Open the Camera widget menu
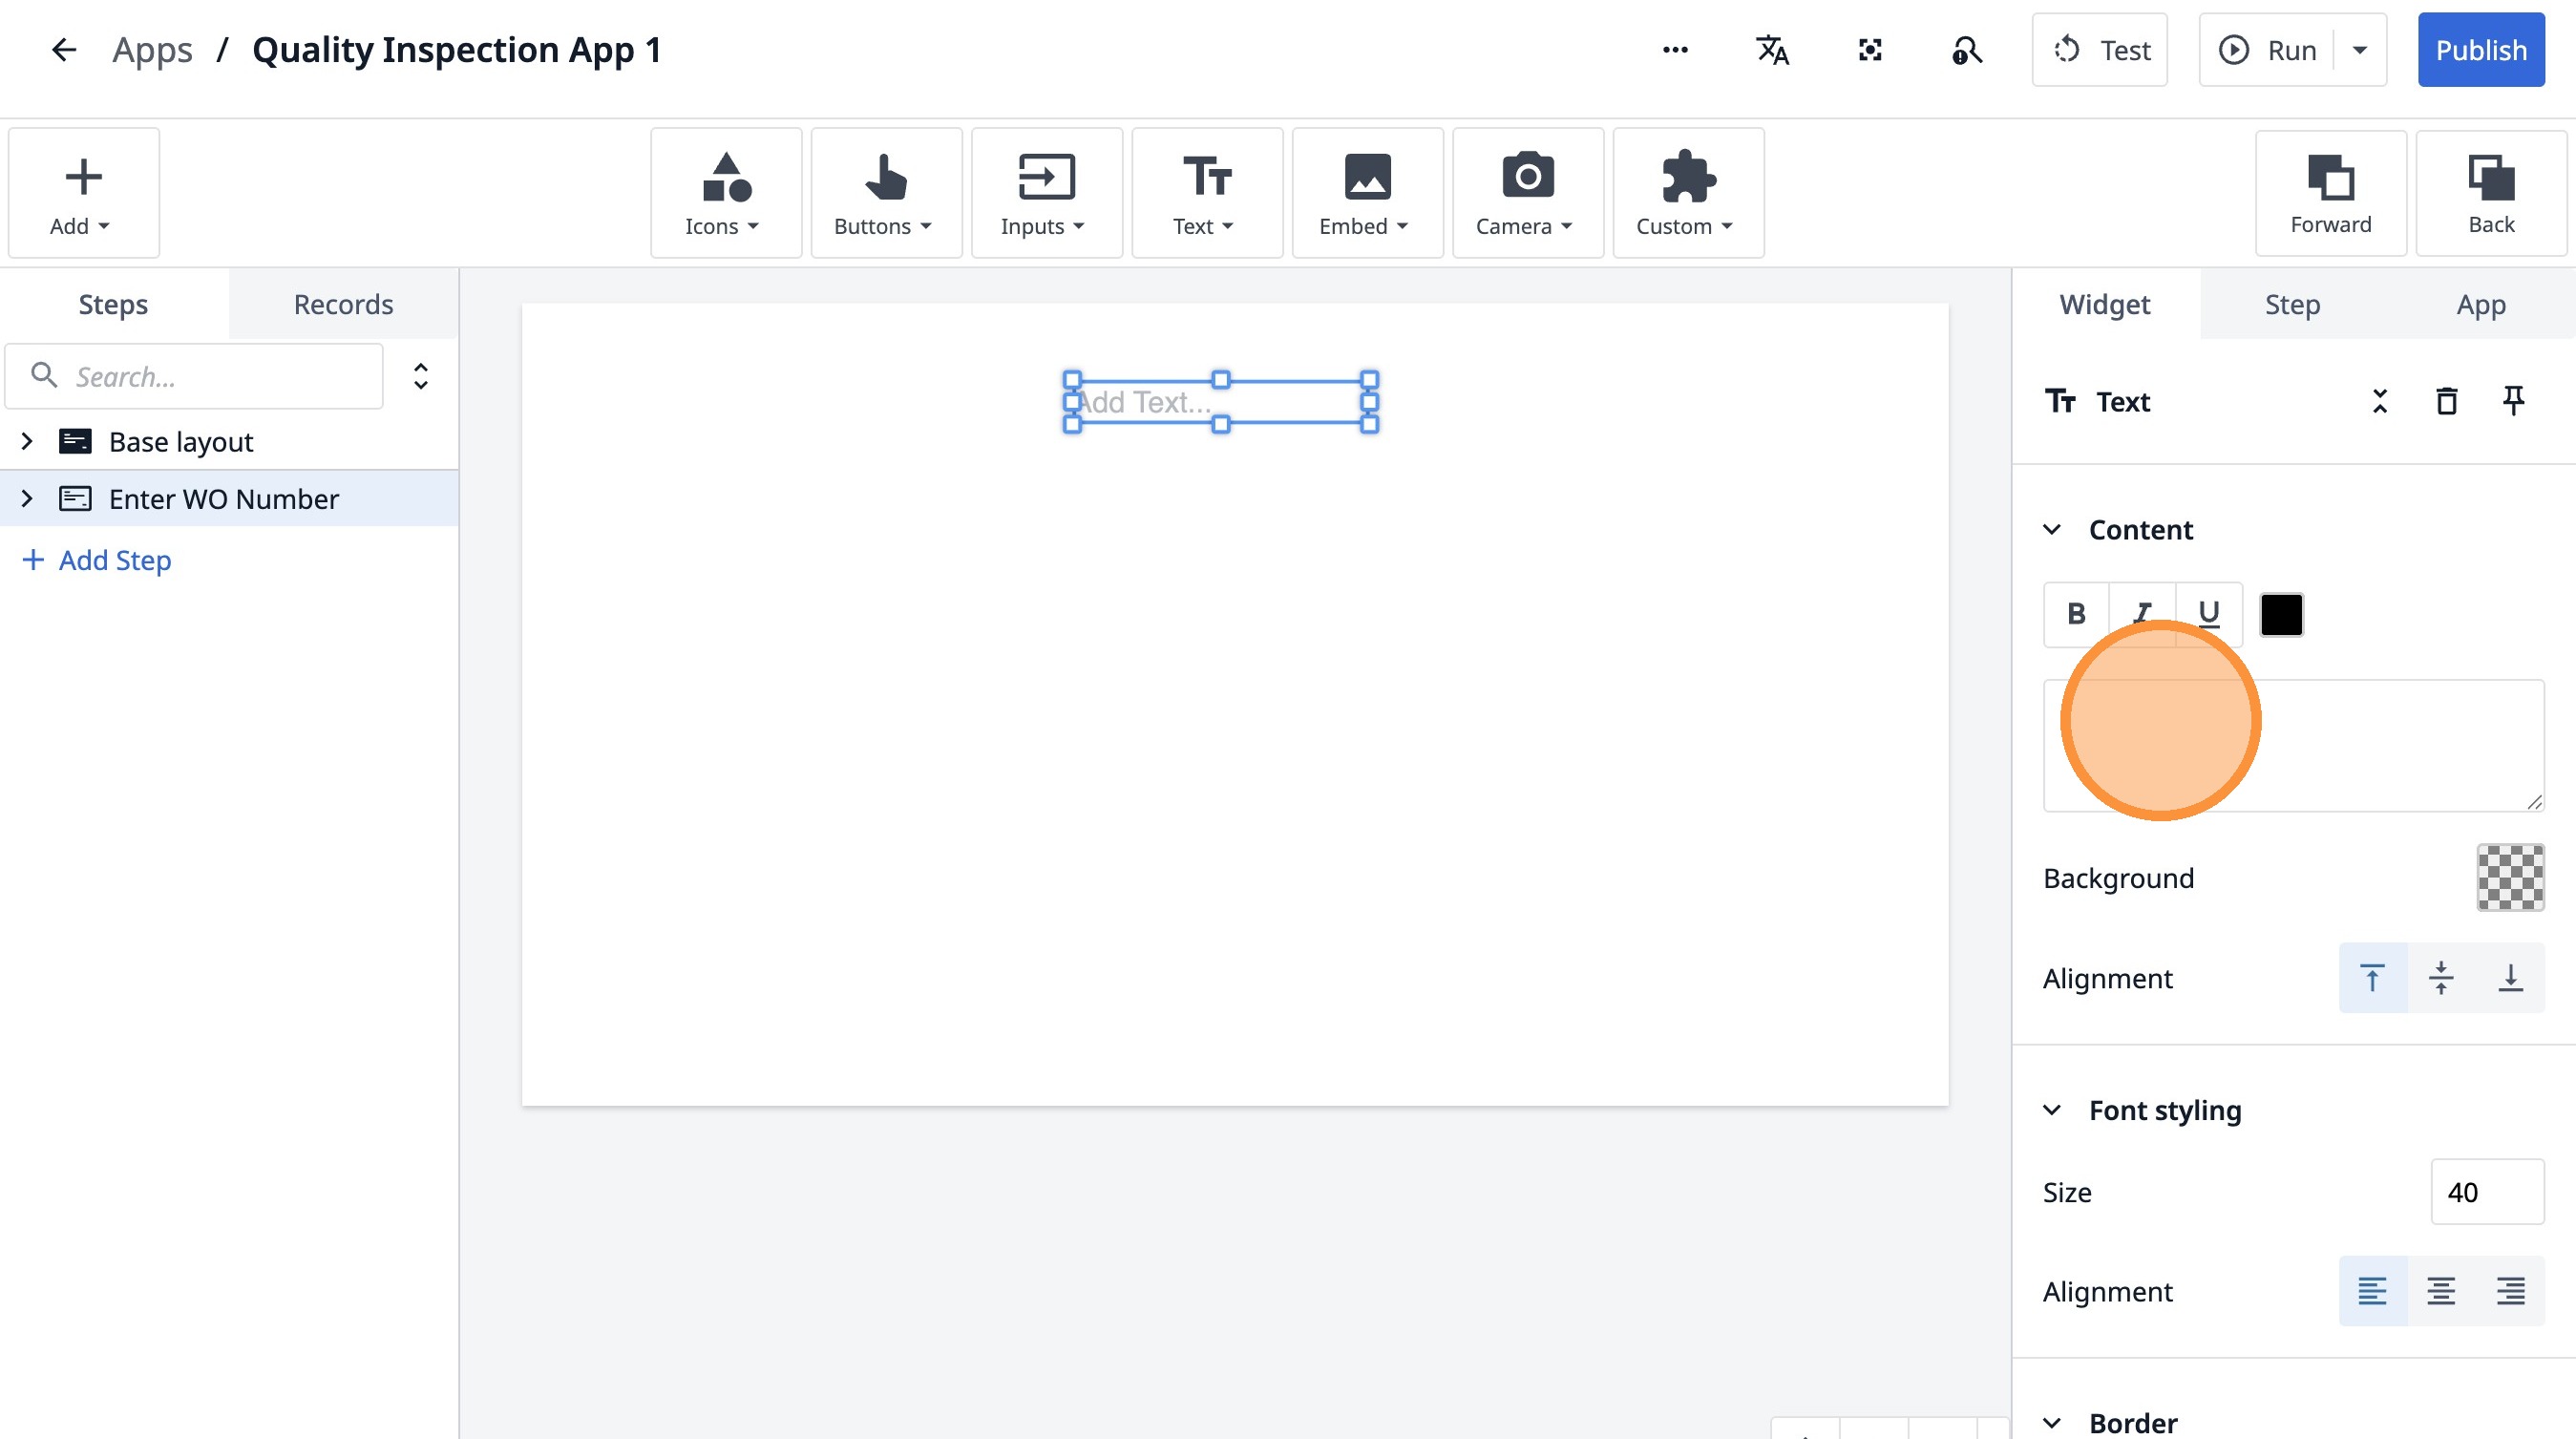The image size is (2576, 1439). coord(1526,193)
